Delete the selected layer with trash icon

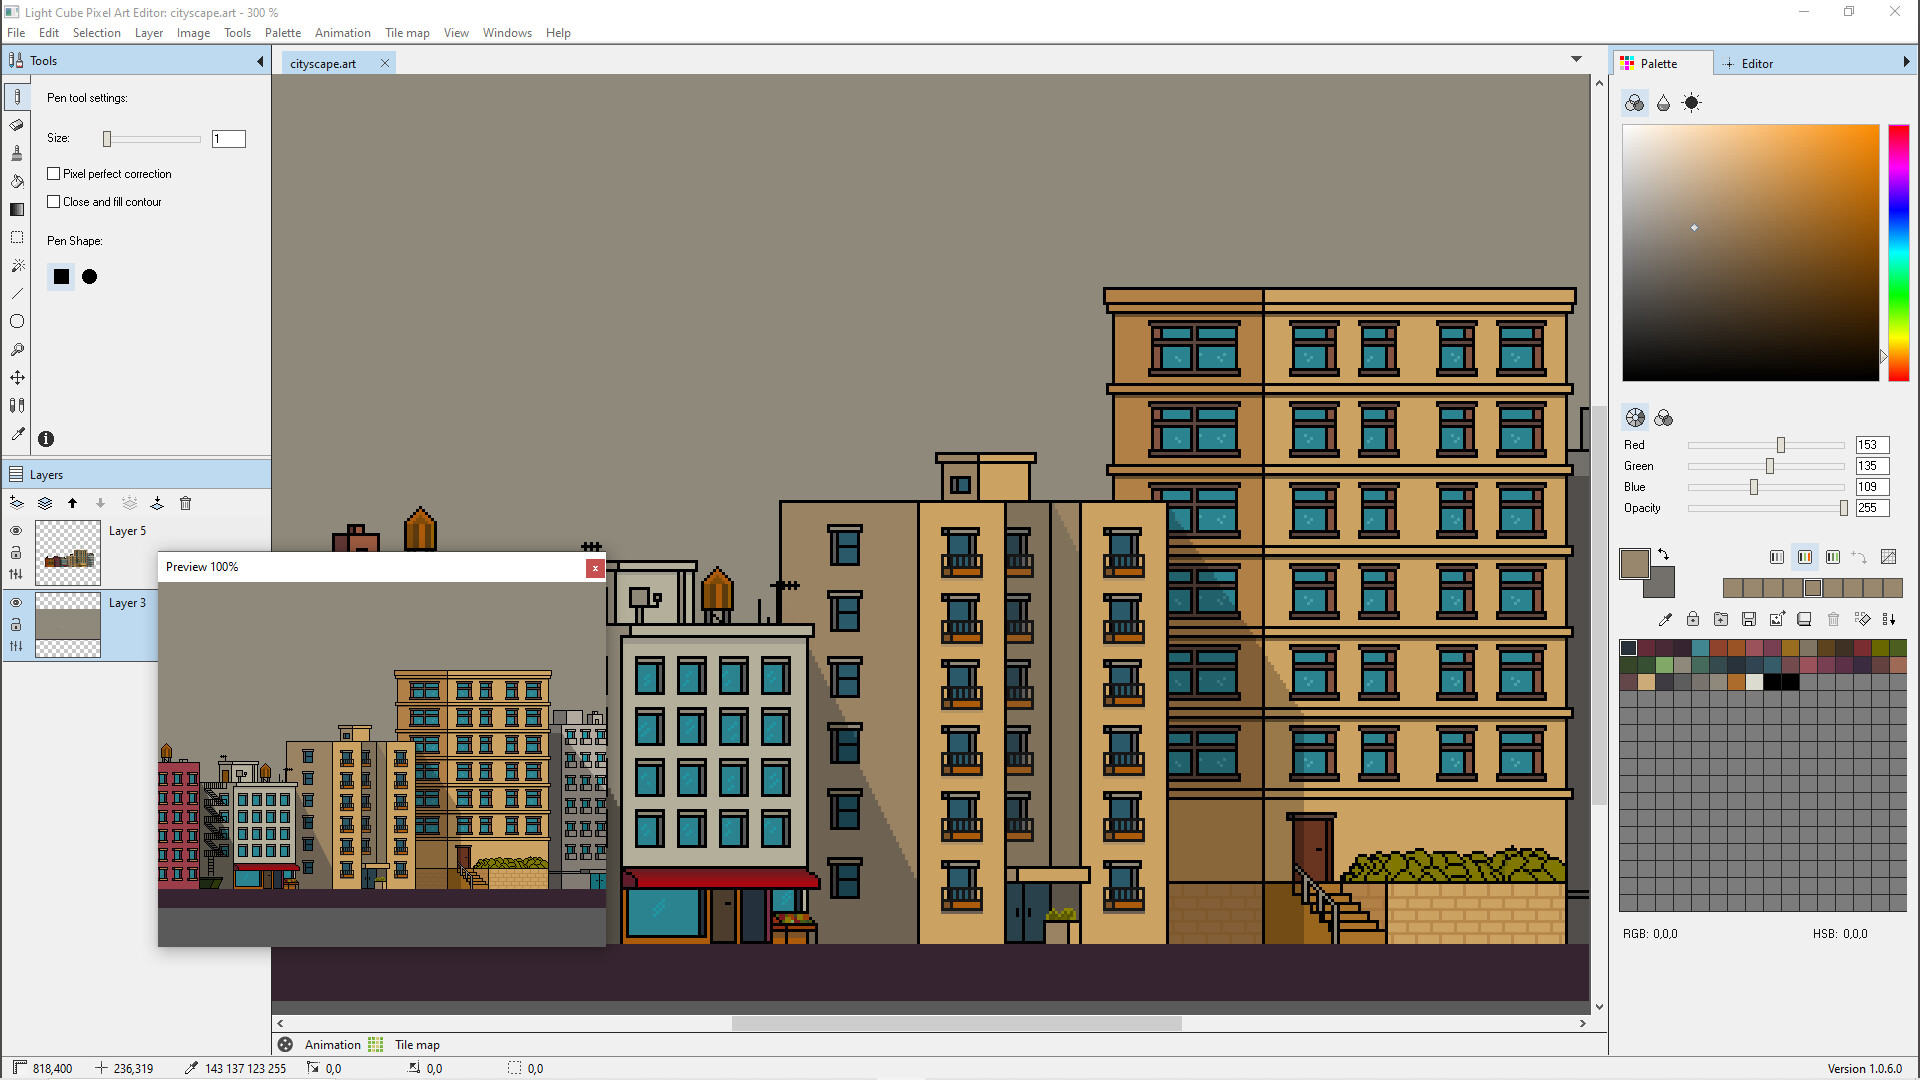click(x=185, y=503)
